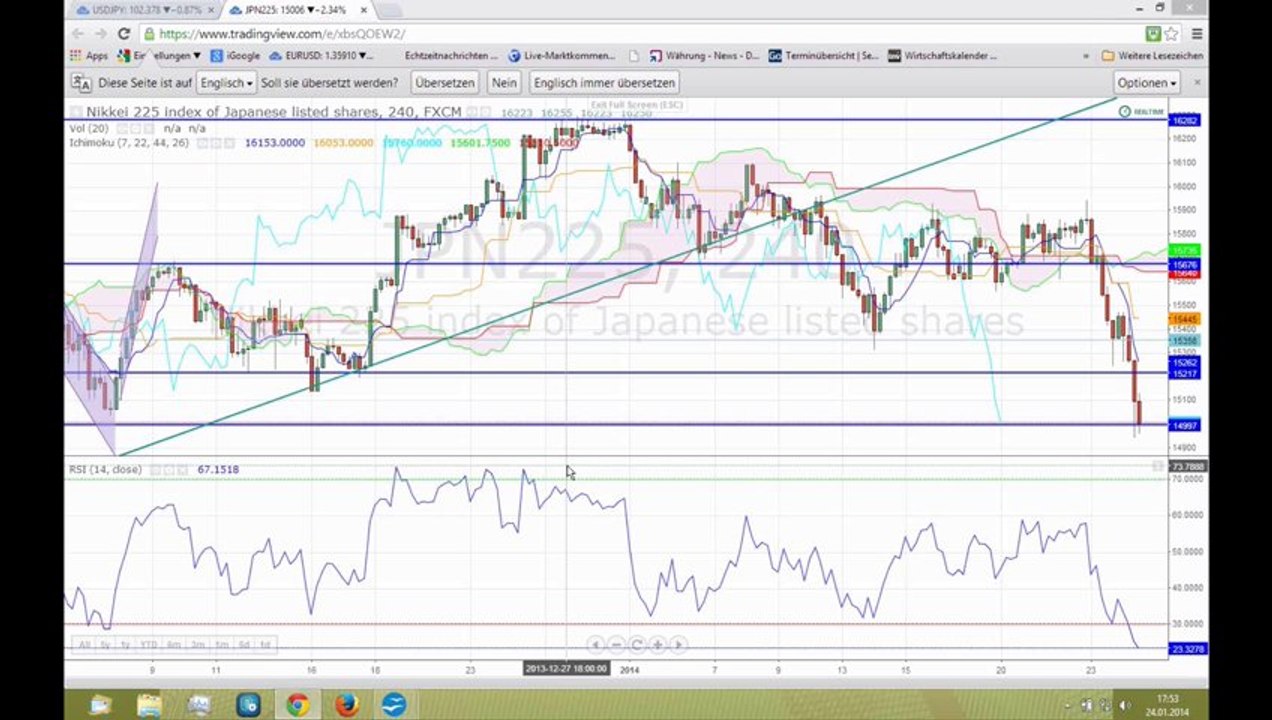Select the 5y time range
The width and height of the screenshot is (1272, 720).
click(x=106, y=645)
